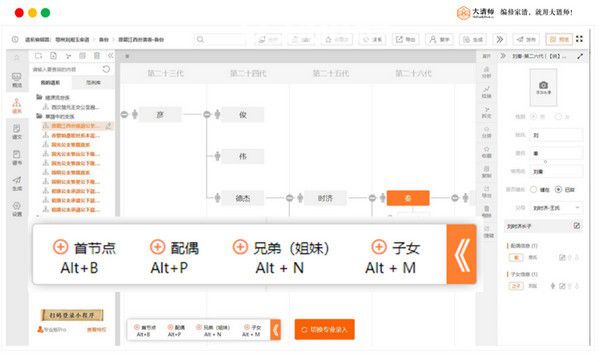Viewport: 600px width, 362px height.
Task: Select the female gender radio button
Action: click(558, 116)
